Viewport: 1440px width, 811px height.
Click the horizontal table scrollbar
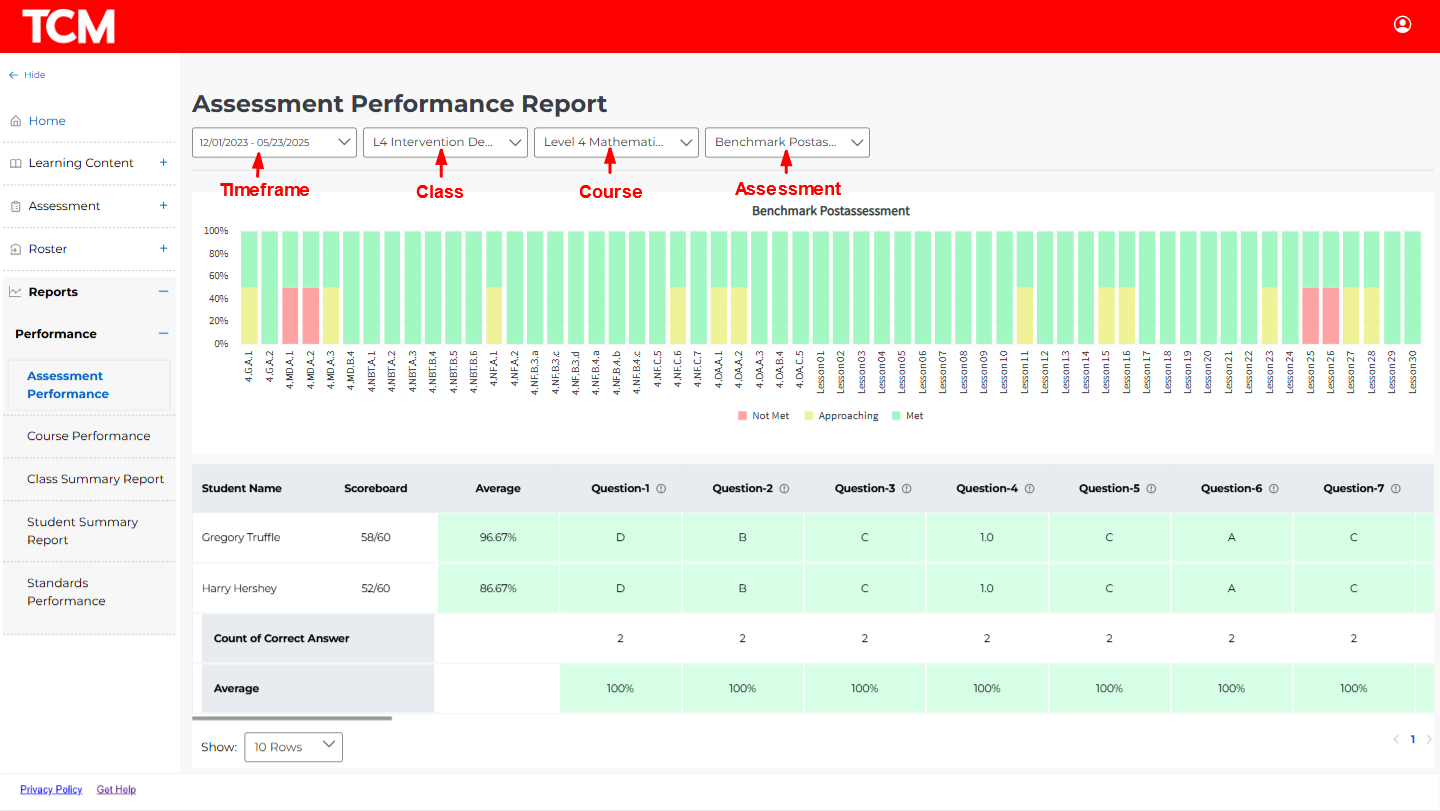click(x=292, y=718)
